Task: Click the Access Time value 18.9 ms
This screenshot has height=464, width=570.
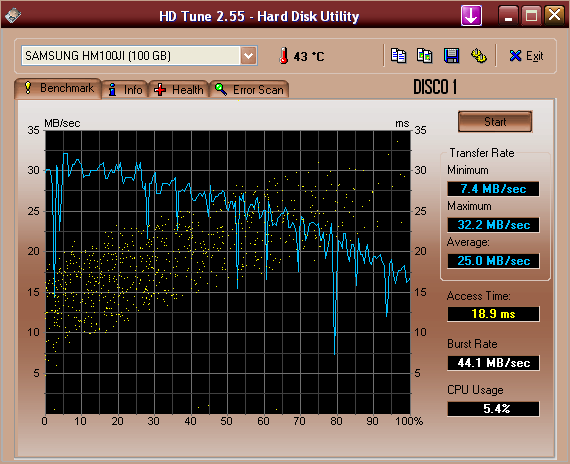Action: [x=493, y=314]
